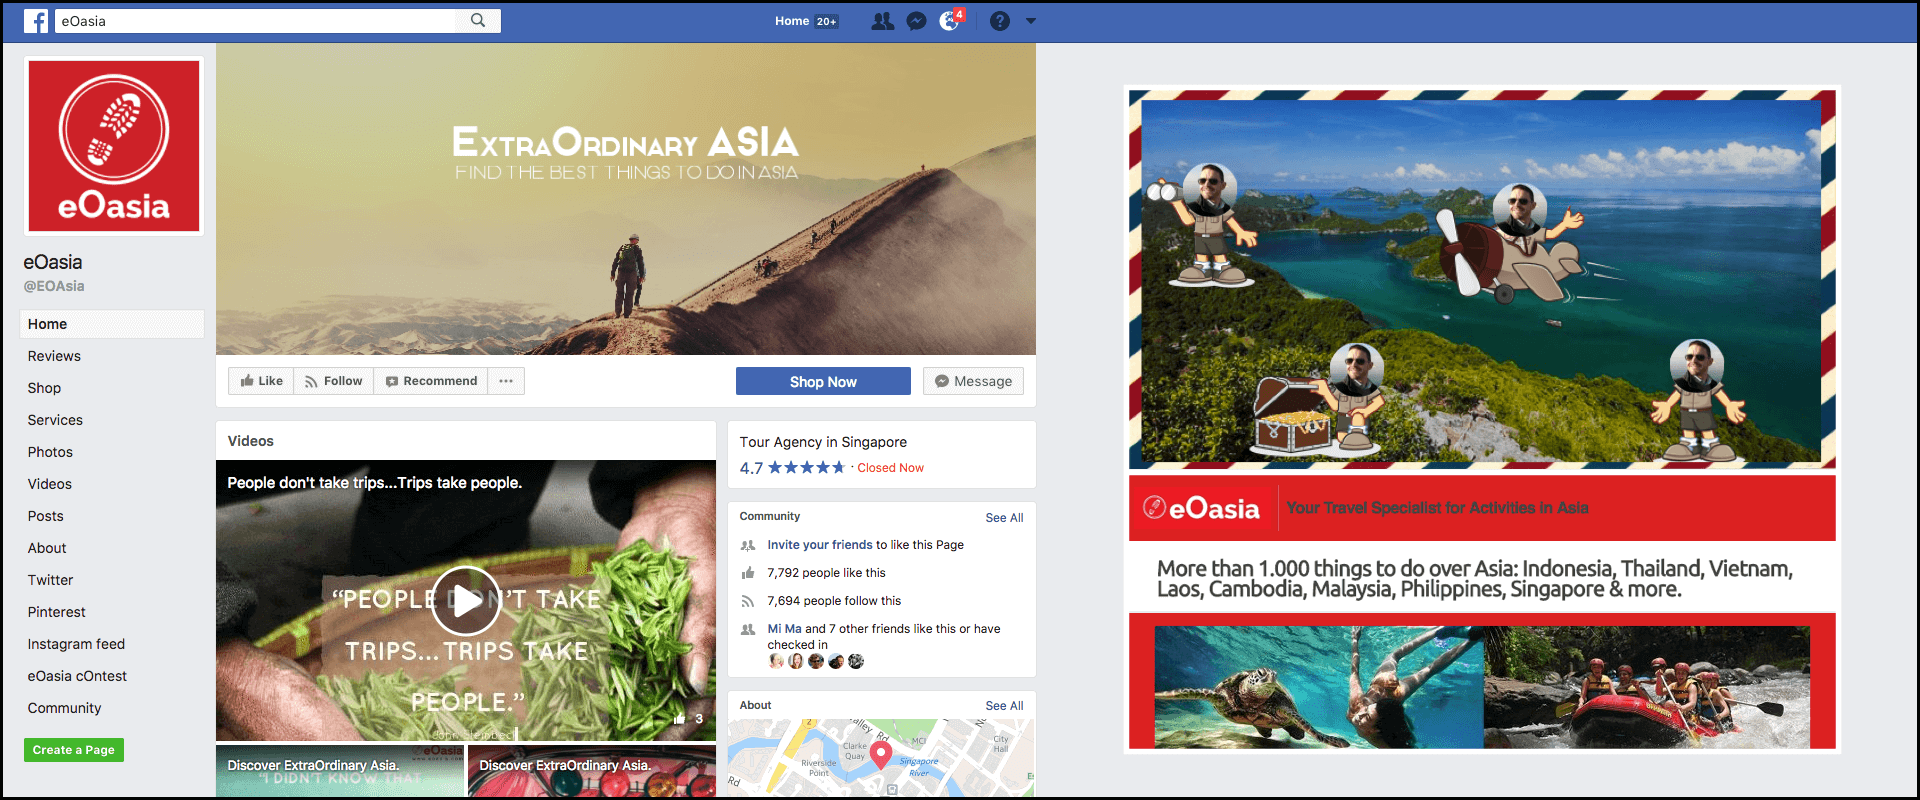Click the 7,792 people like this icon

pyautogui.click(x=747, y=573)
